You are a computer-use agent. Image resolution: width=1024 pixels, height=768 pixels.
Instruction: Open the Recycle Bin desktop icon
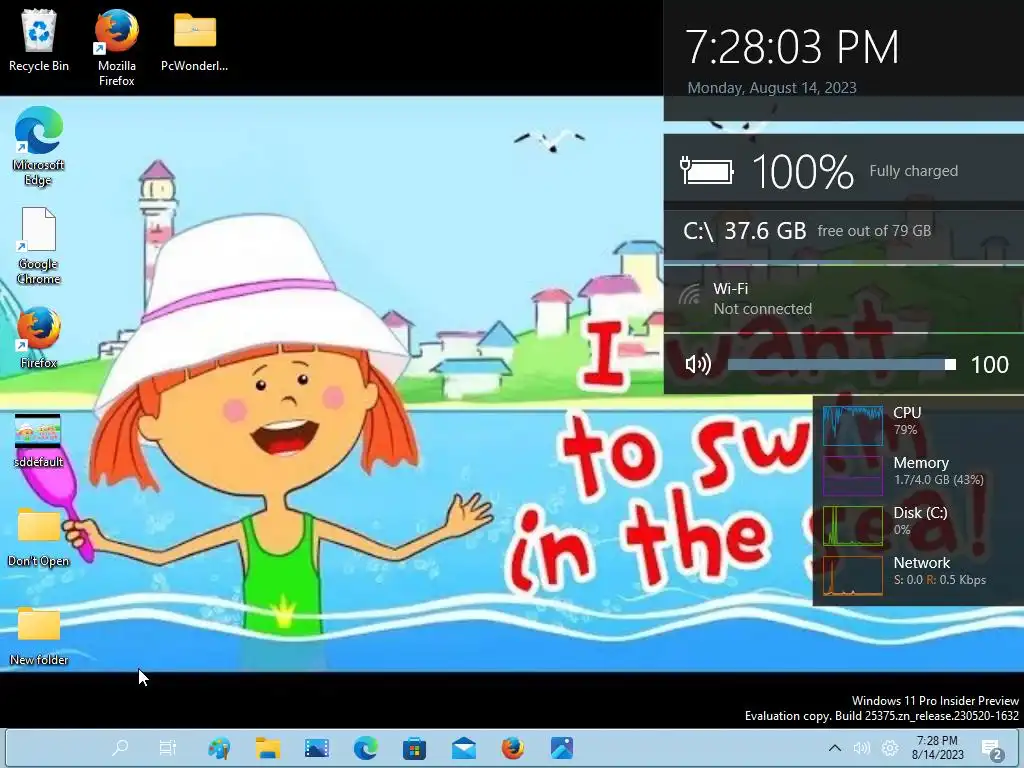39,40
